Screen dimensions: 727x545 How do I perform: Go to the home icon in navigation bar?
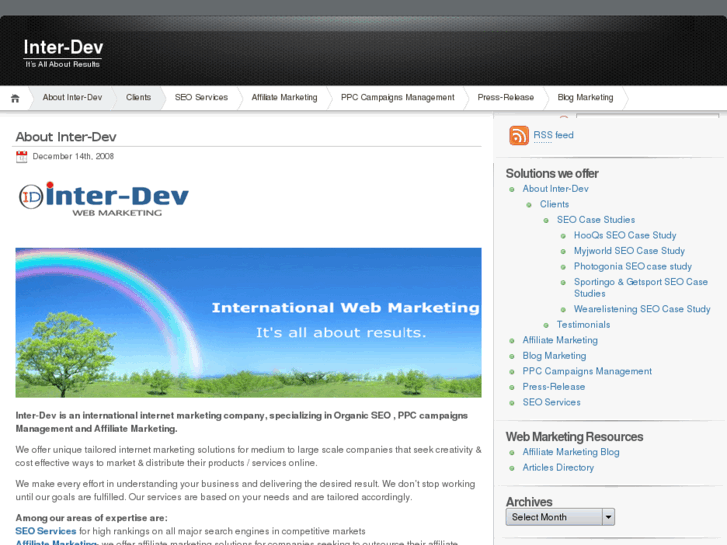pos(15,98)
